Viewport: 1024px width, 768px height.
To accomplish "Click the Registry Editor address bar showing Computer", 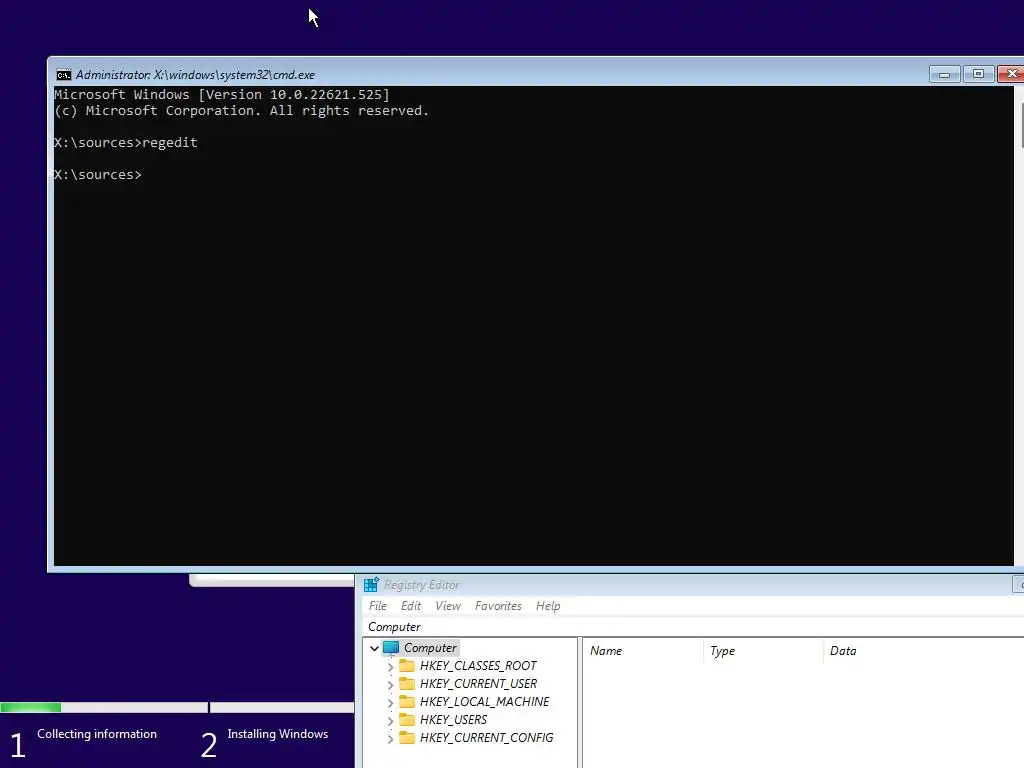I will point(692,627).
